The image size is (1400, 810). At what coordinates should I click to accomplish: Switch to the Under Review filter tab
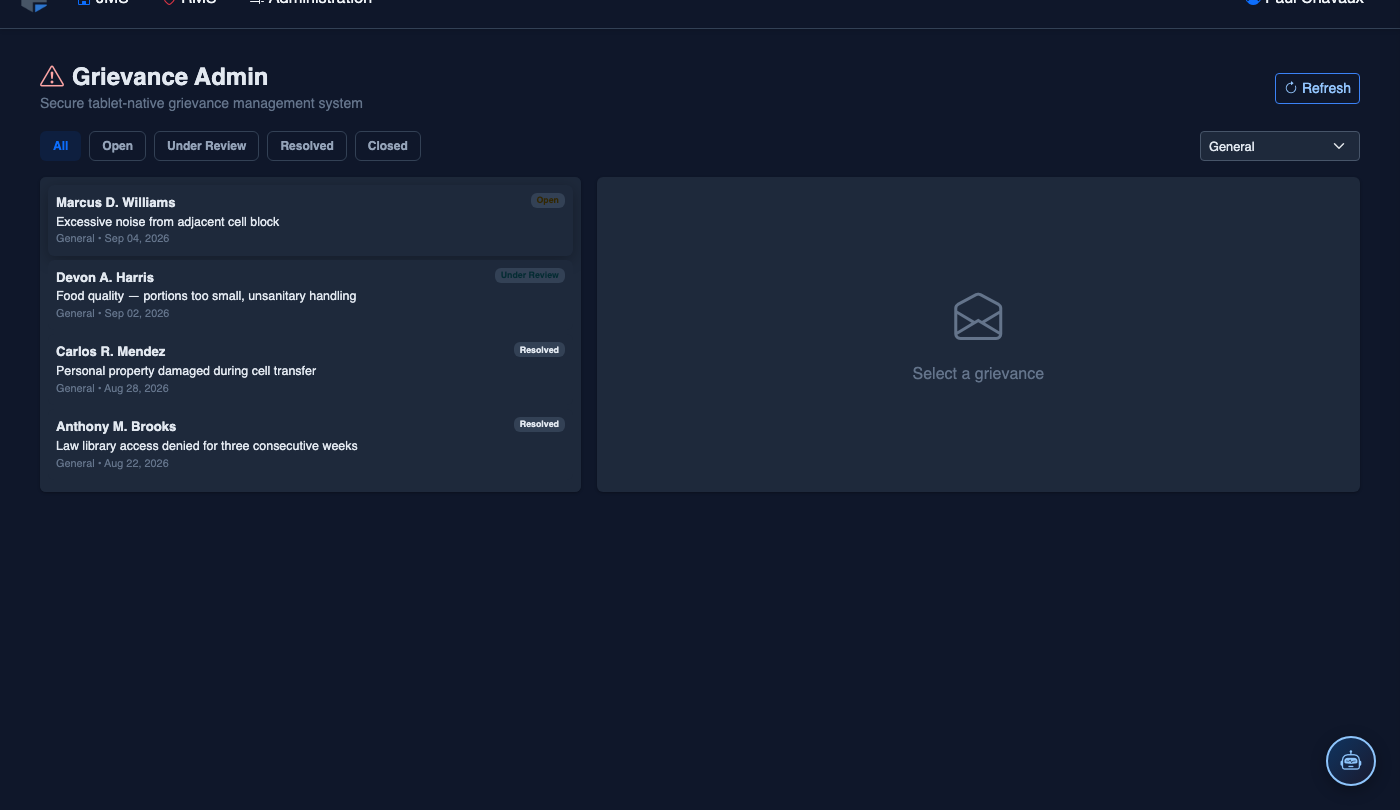[x=207, y=146]
